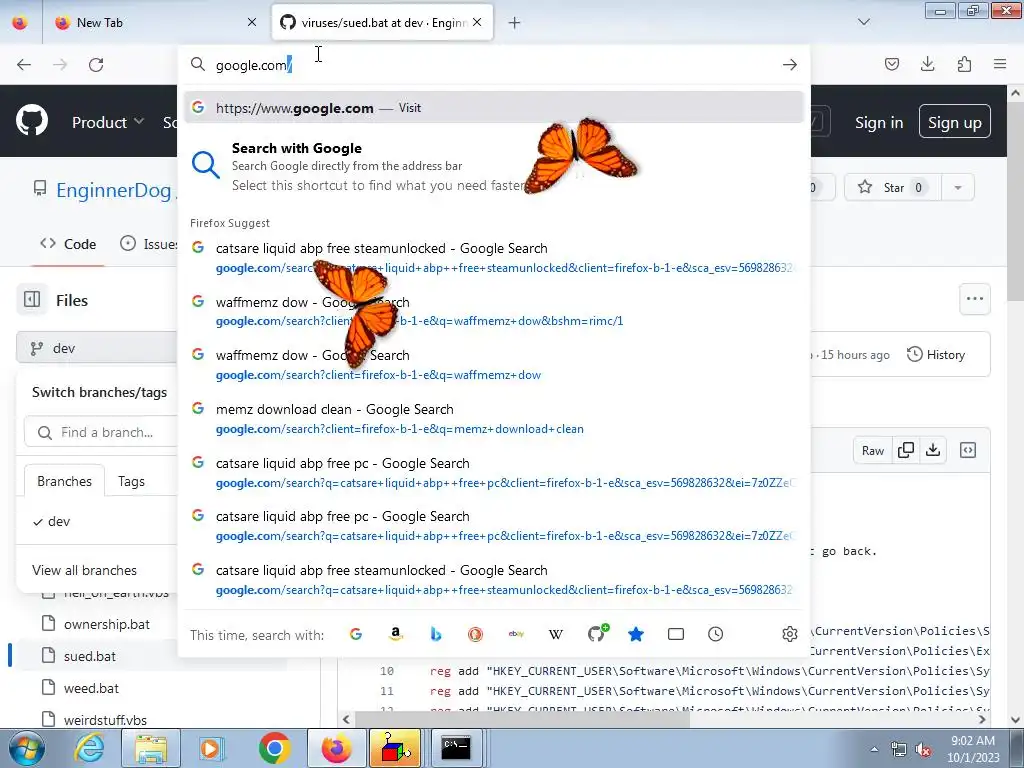The height and width of the screenshot is (768, 1024).
Task: Star the repository
Action: pyautogui.click(x=892, y=187)
